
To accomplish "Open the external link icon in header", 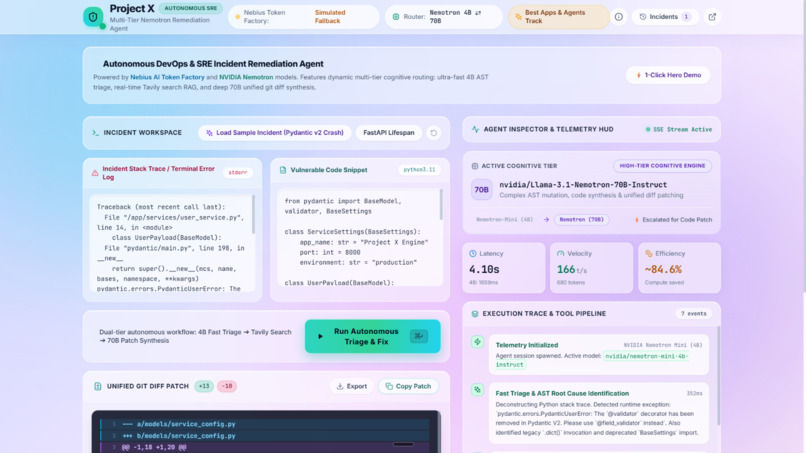I will coord(712,17).
